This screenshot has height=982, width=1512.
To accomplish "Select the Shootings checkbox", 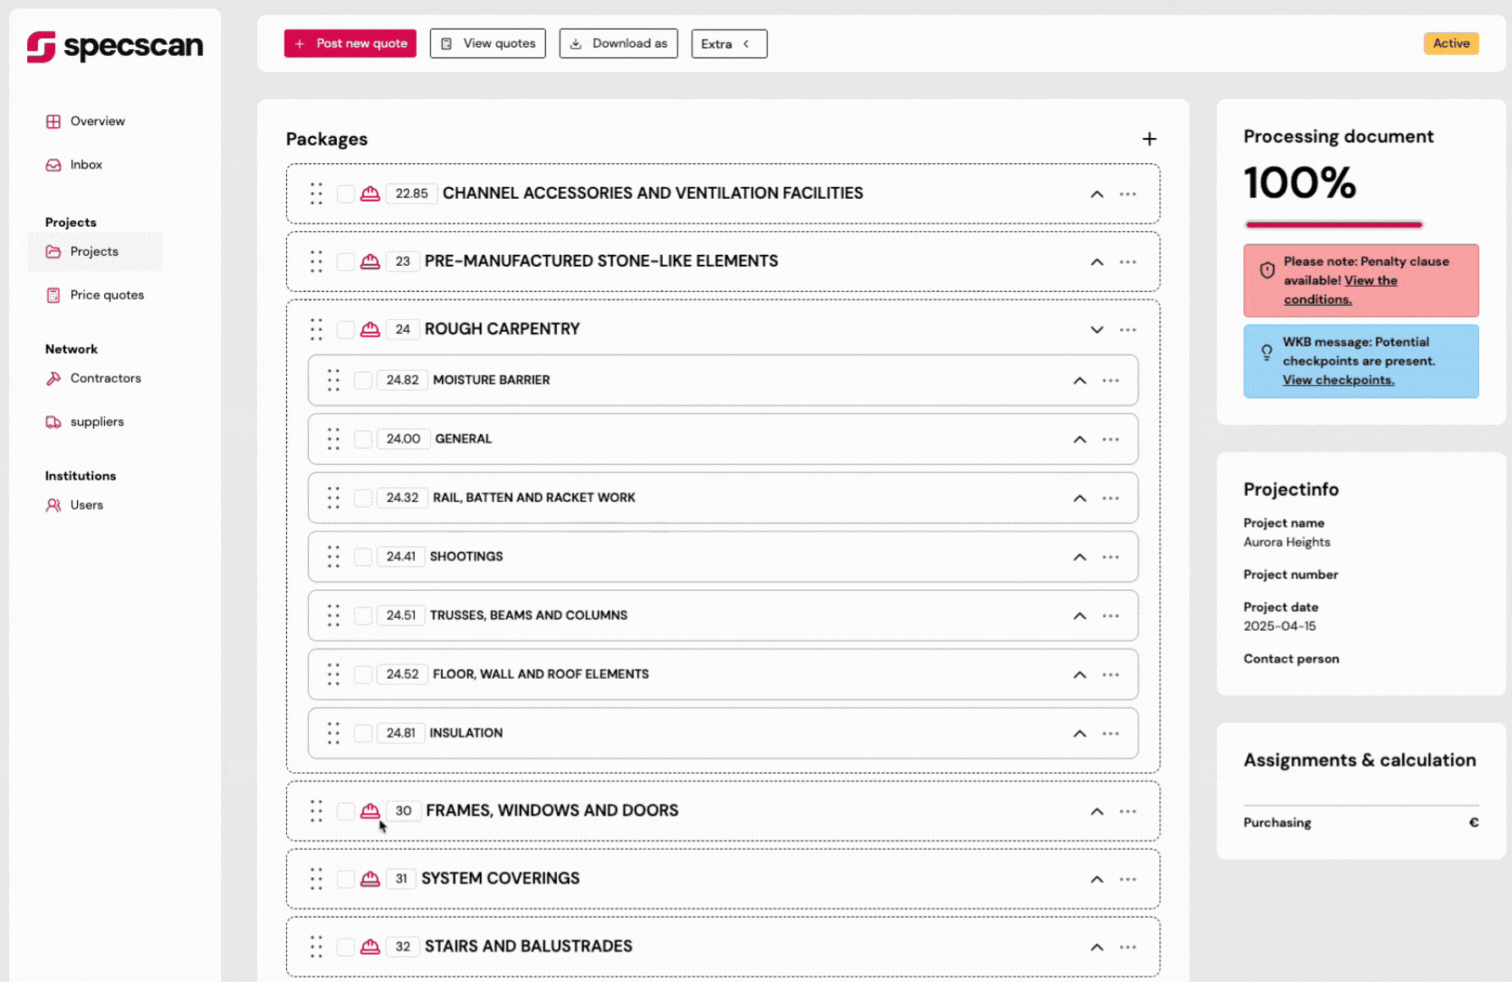I will (x=363, y=557).
